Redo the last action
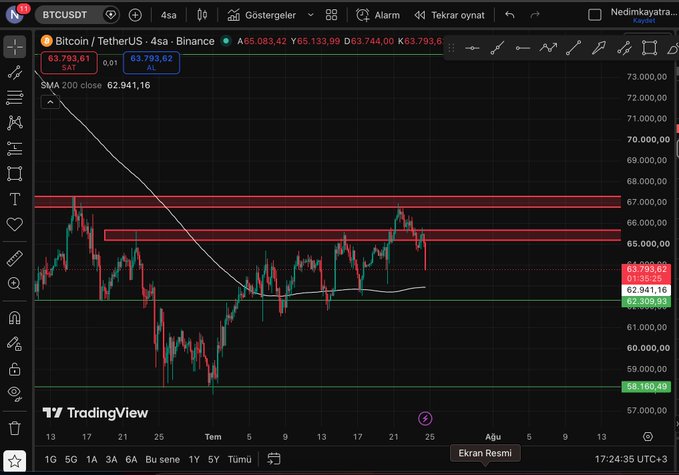Screen dimensions: 679x475 (x=535, y=15)
